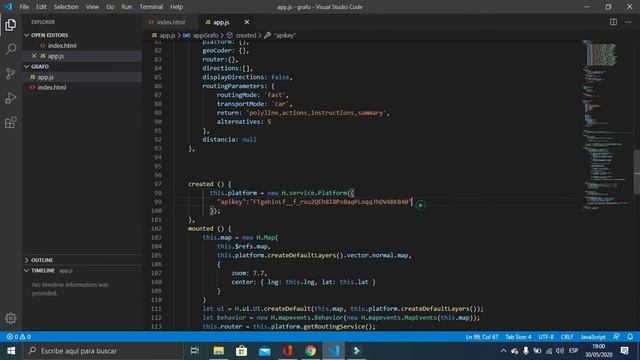
Task: Open the View menu
Action: tap(92, 7)
